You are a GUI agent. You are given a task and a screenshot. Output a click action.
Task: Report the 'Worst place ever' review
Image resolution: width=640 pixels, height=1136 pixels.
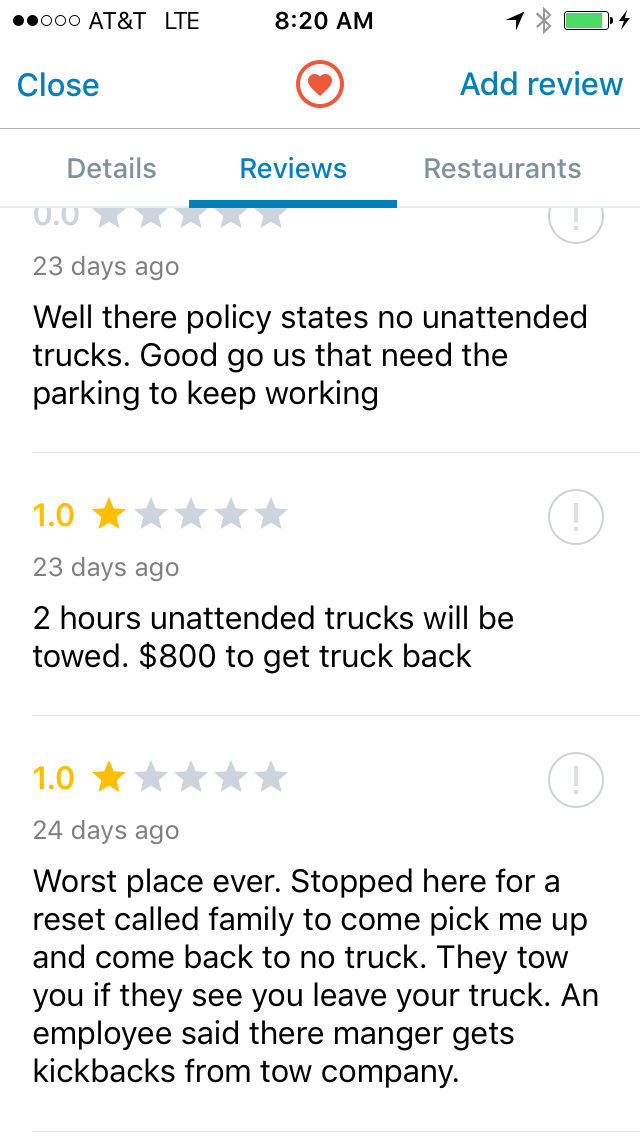click(576, 781)
